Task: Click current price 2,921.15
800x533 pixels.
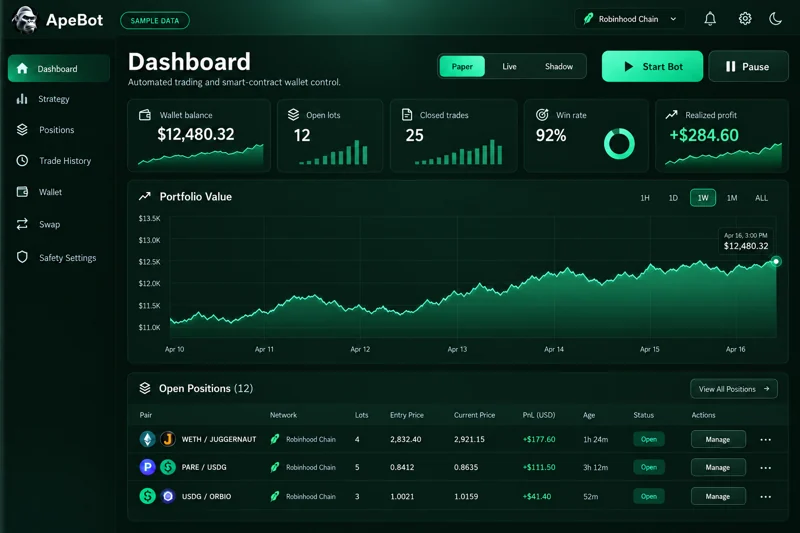Action: coord(469,439)
